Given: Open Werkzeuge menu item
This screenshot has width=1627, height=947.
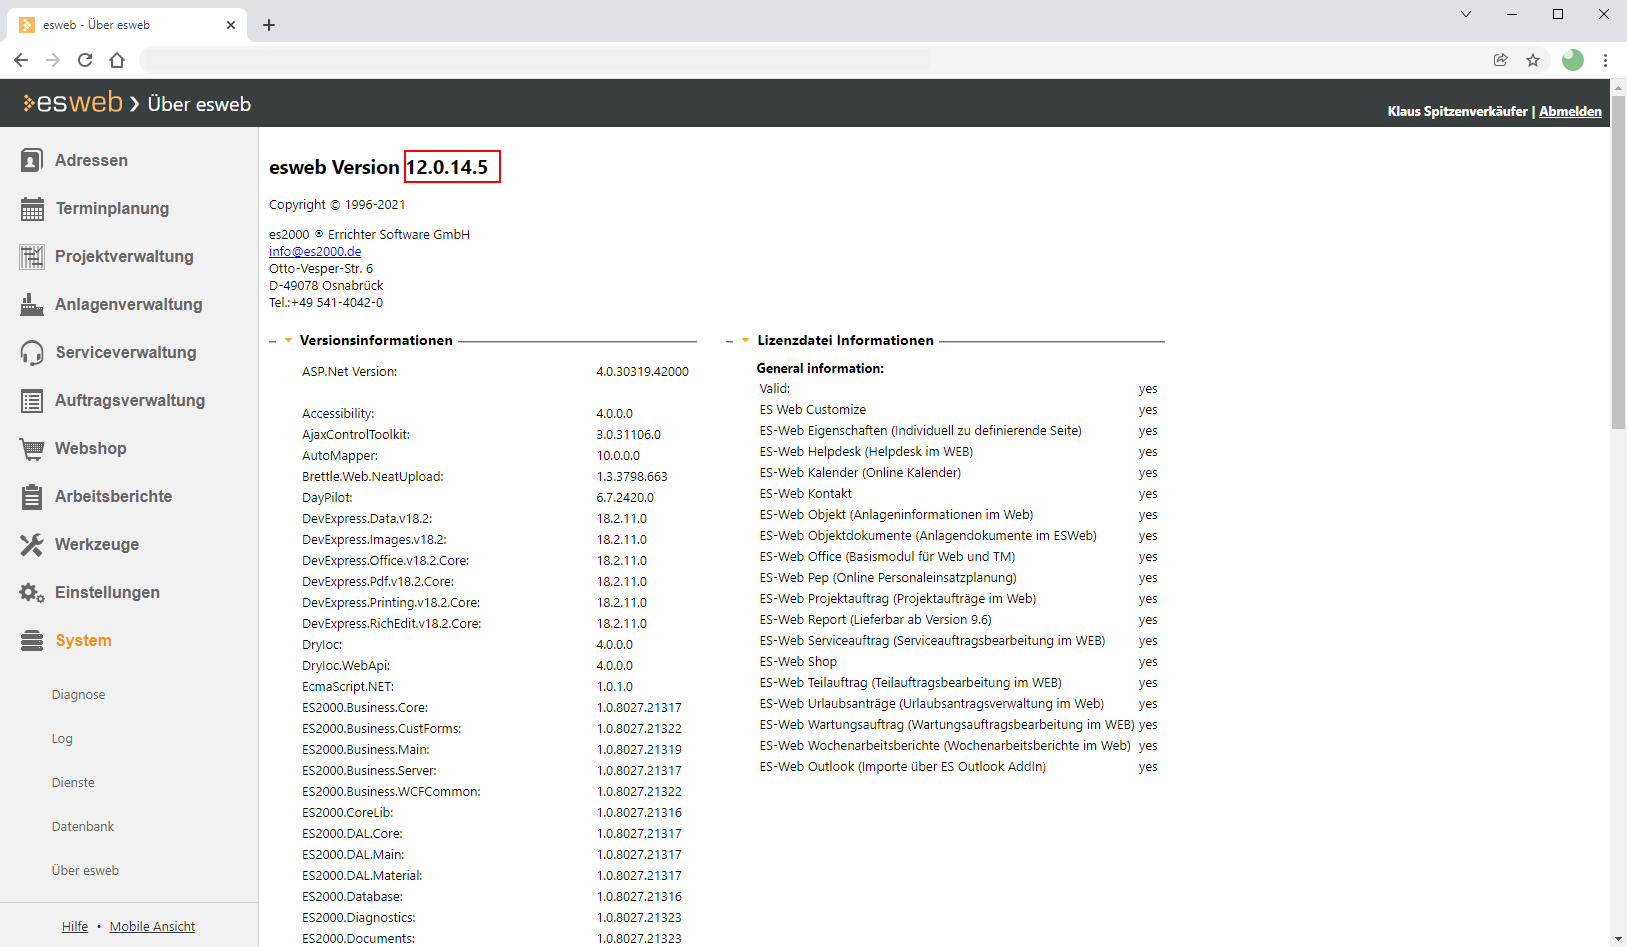Looking at the screenshot, I should point(97,544).
